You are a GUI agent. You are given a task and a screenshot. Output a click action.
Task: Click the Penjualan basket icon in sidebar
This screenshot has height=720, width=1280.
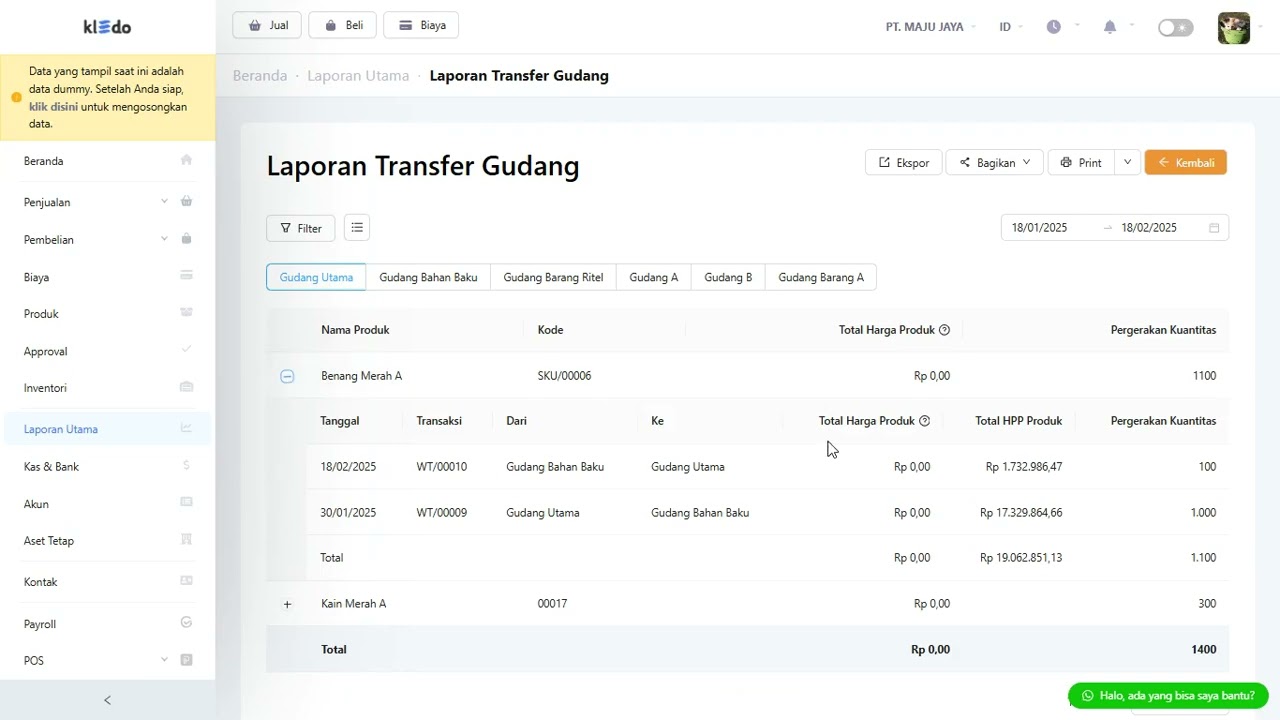[x=186, y=201]
